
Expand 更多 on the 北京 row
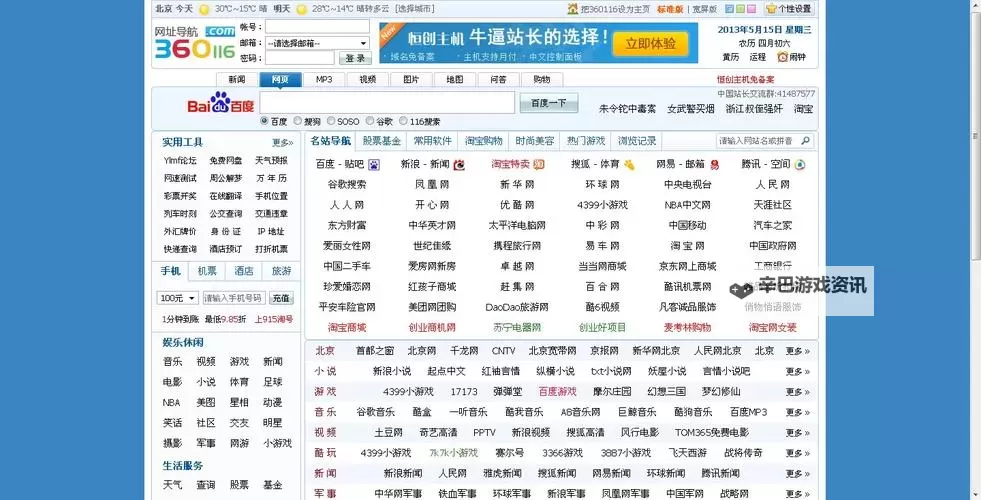(798, 351)
